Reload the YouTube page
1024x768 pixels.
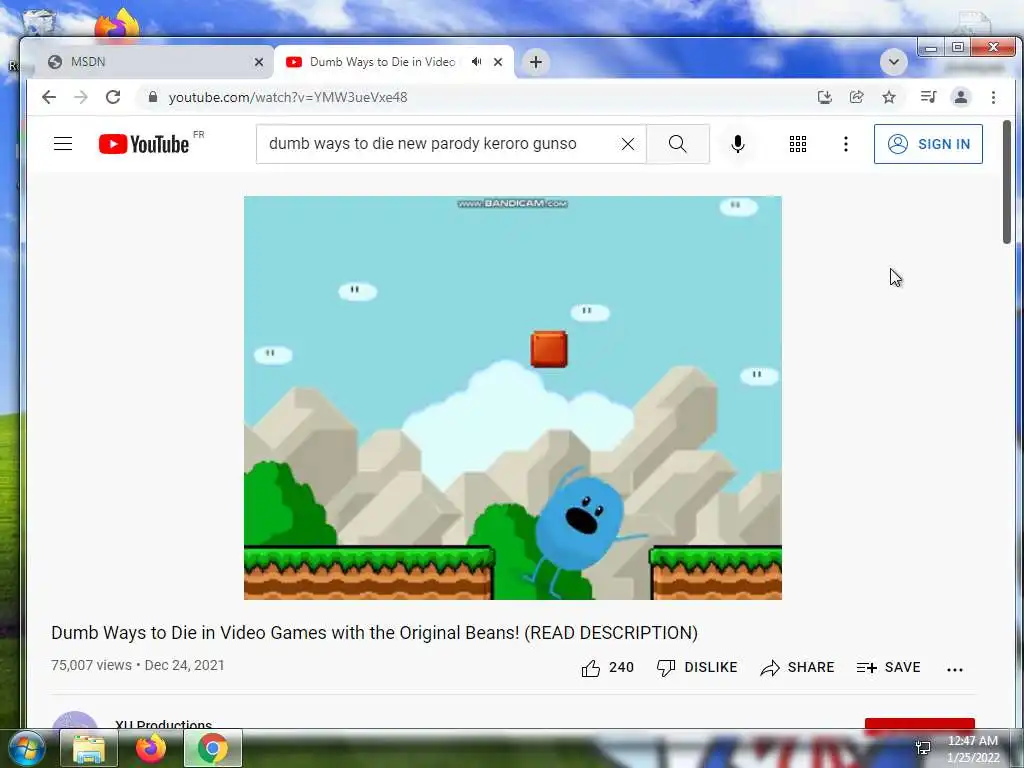point(113,97)
